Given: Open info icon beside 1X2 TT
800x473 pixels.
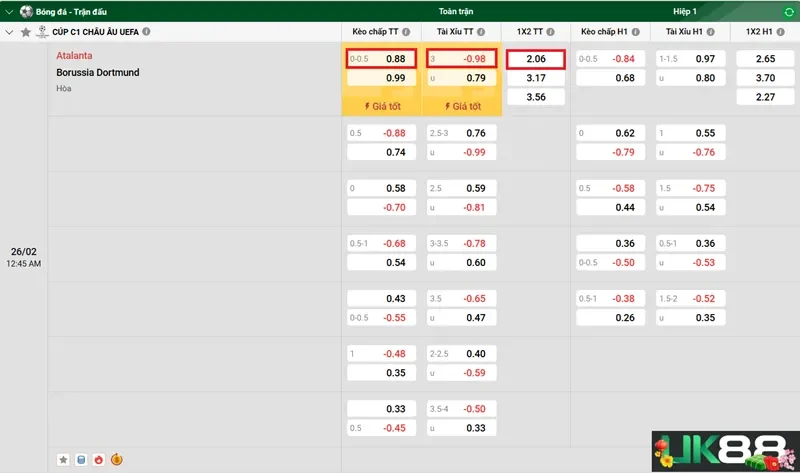Looking at the screenshot, I should (x=551, y=32).
